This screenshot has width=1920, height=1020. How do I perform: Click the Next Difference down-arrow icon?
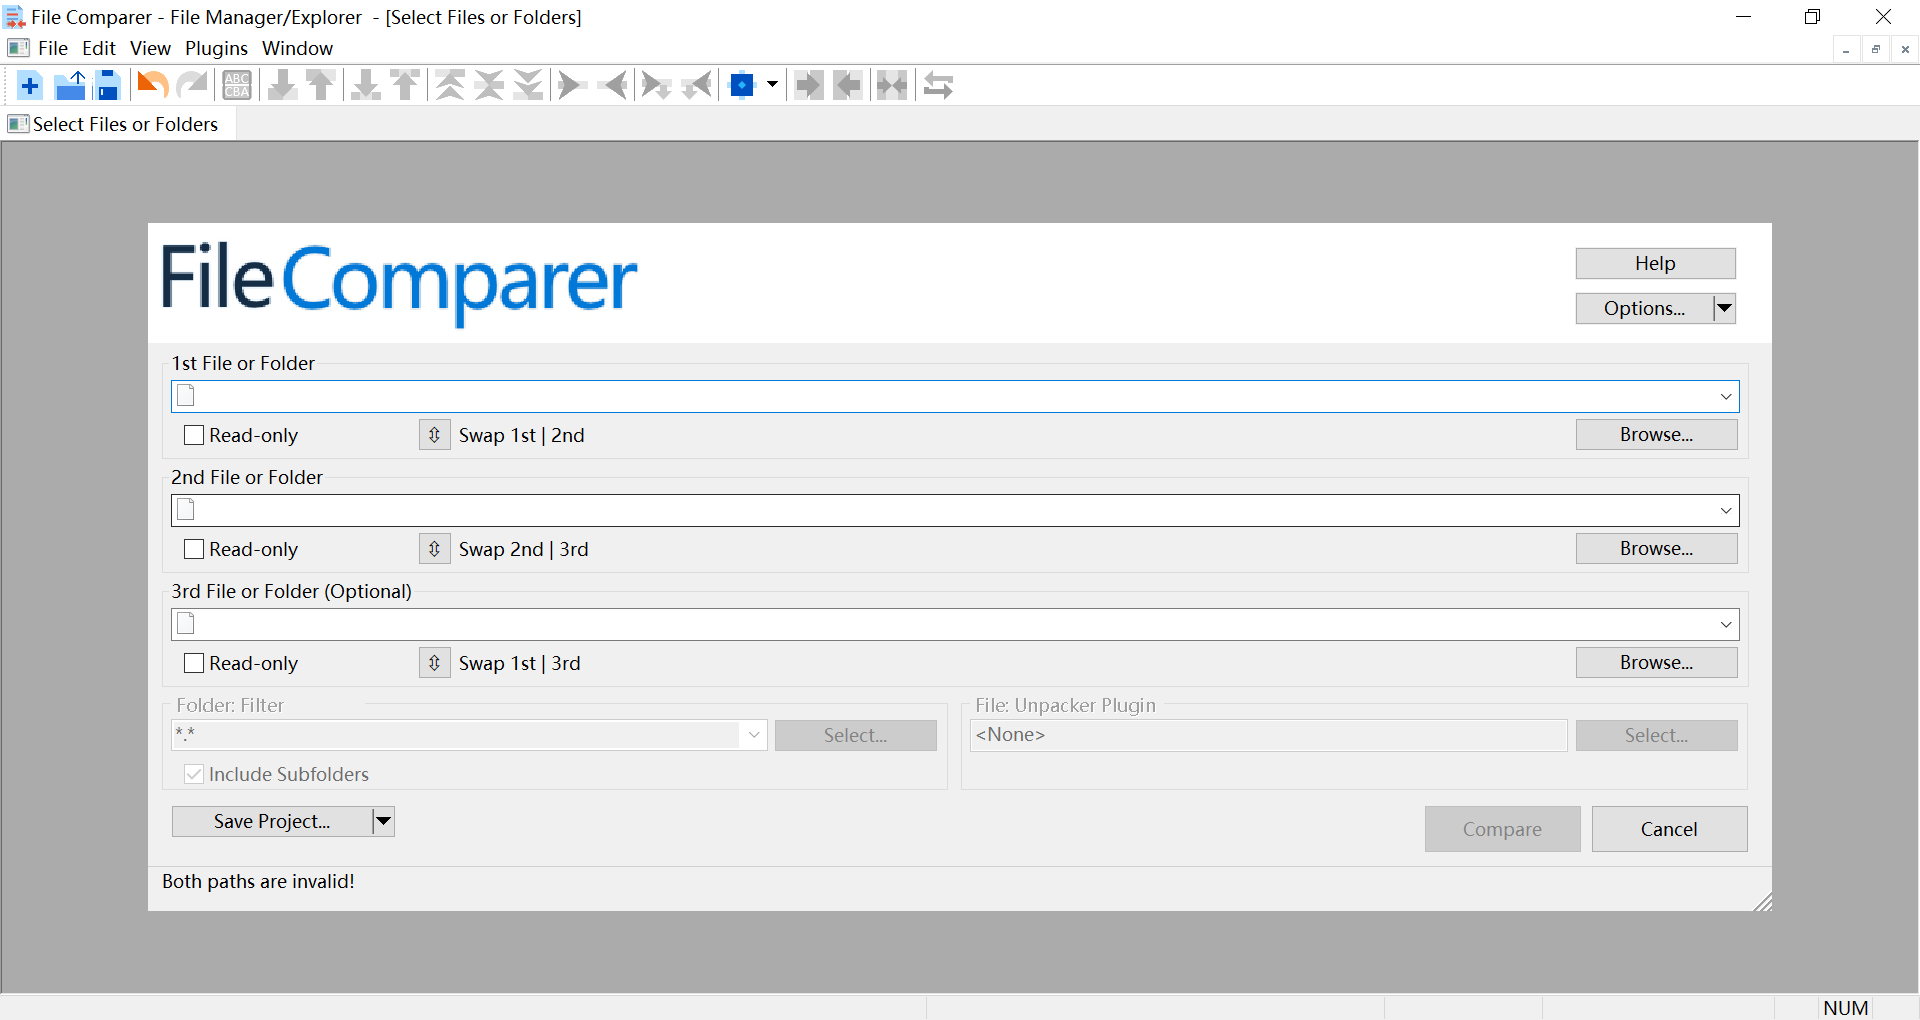point(282,86)
